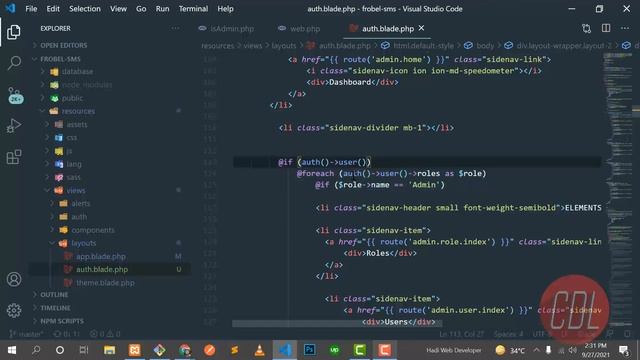Click the editor horizontal scrollbar

point(337,324)
